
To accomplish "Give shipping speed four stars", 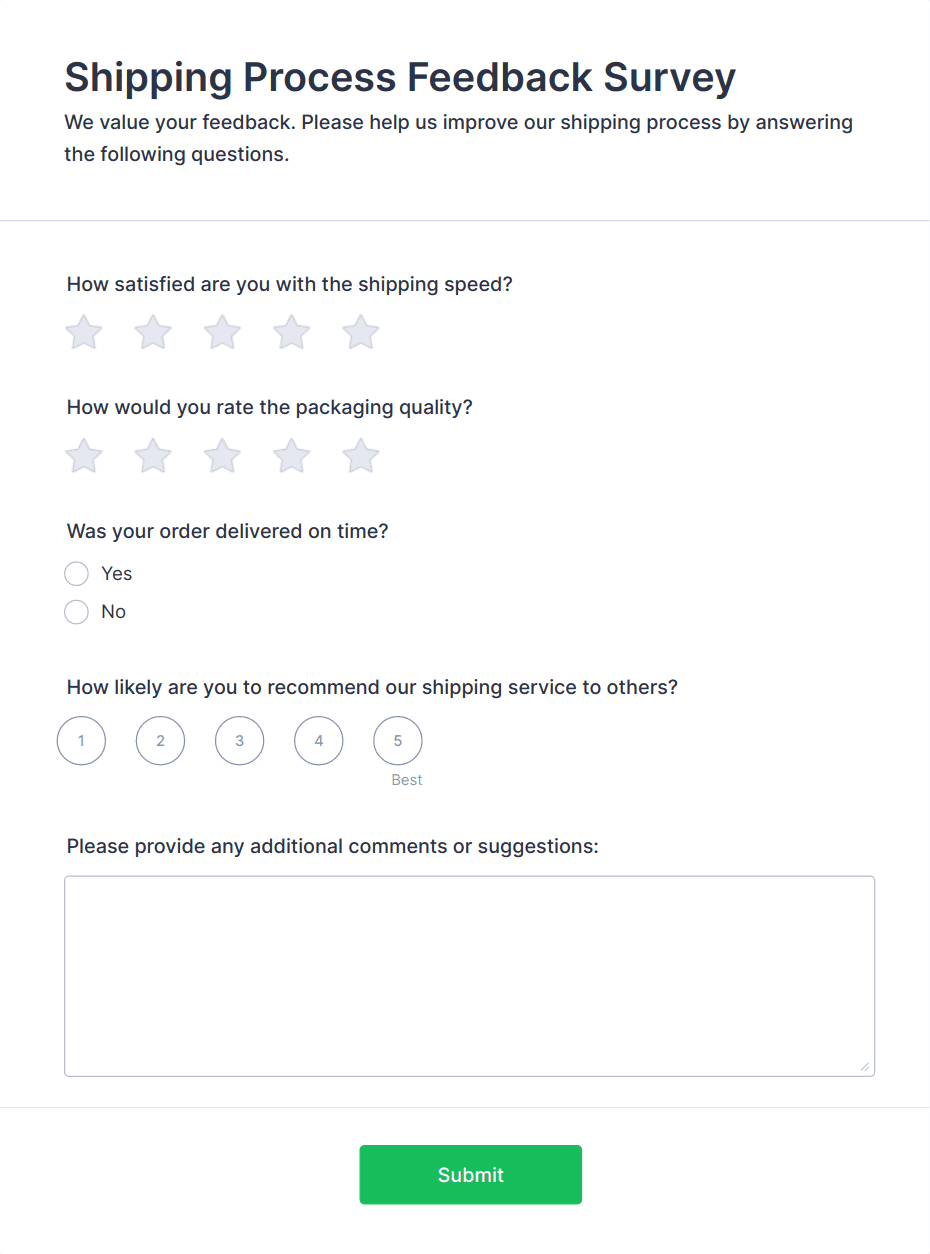I will point(292,333).
